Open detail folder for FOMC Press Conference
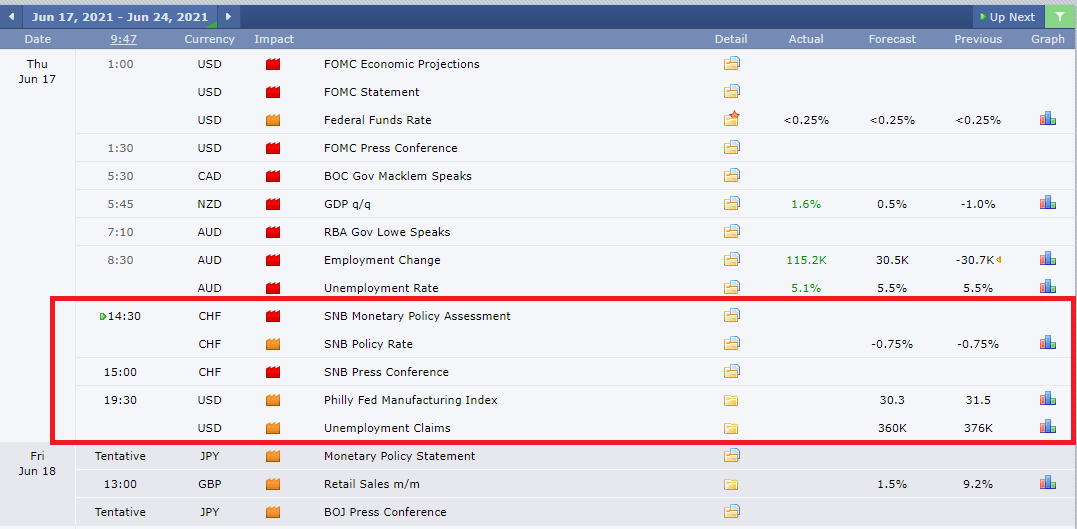The image size is (1077, 529). point(732,148)
